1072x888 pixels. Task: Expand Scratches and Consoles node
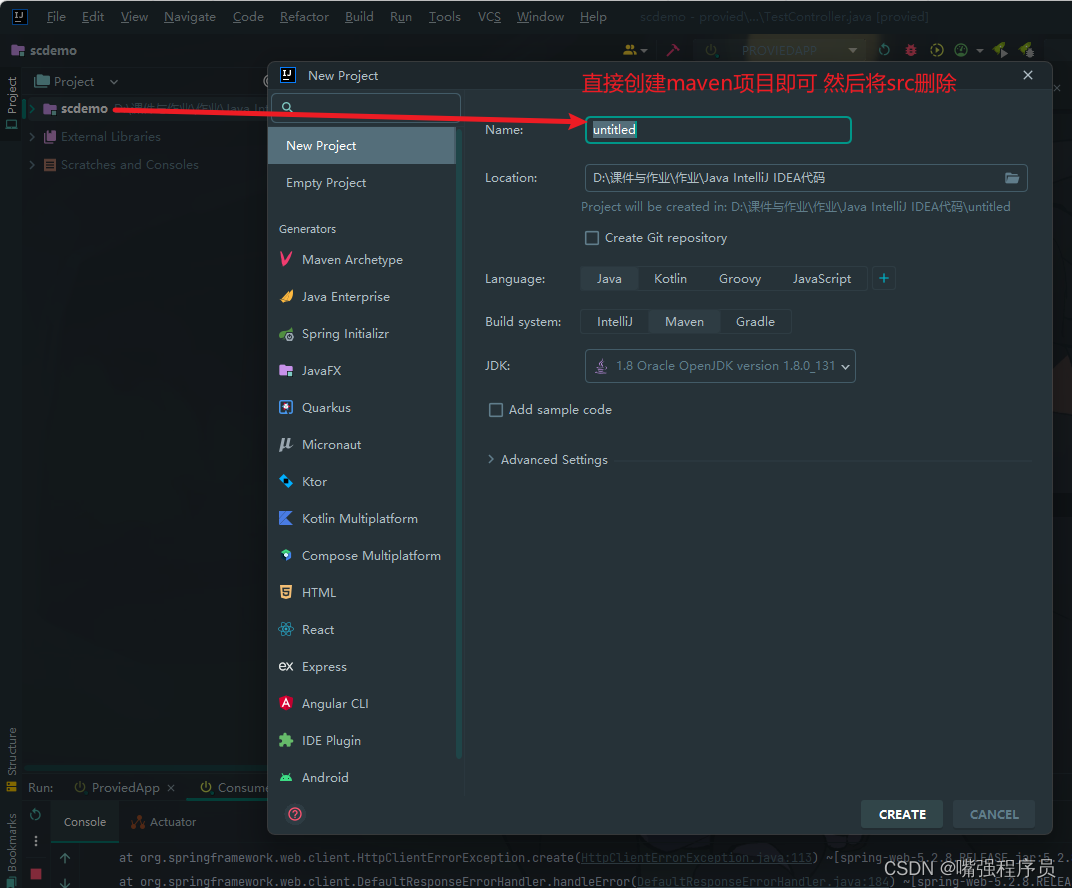(30, 165)
